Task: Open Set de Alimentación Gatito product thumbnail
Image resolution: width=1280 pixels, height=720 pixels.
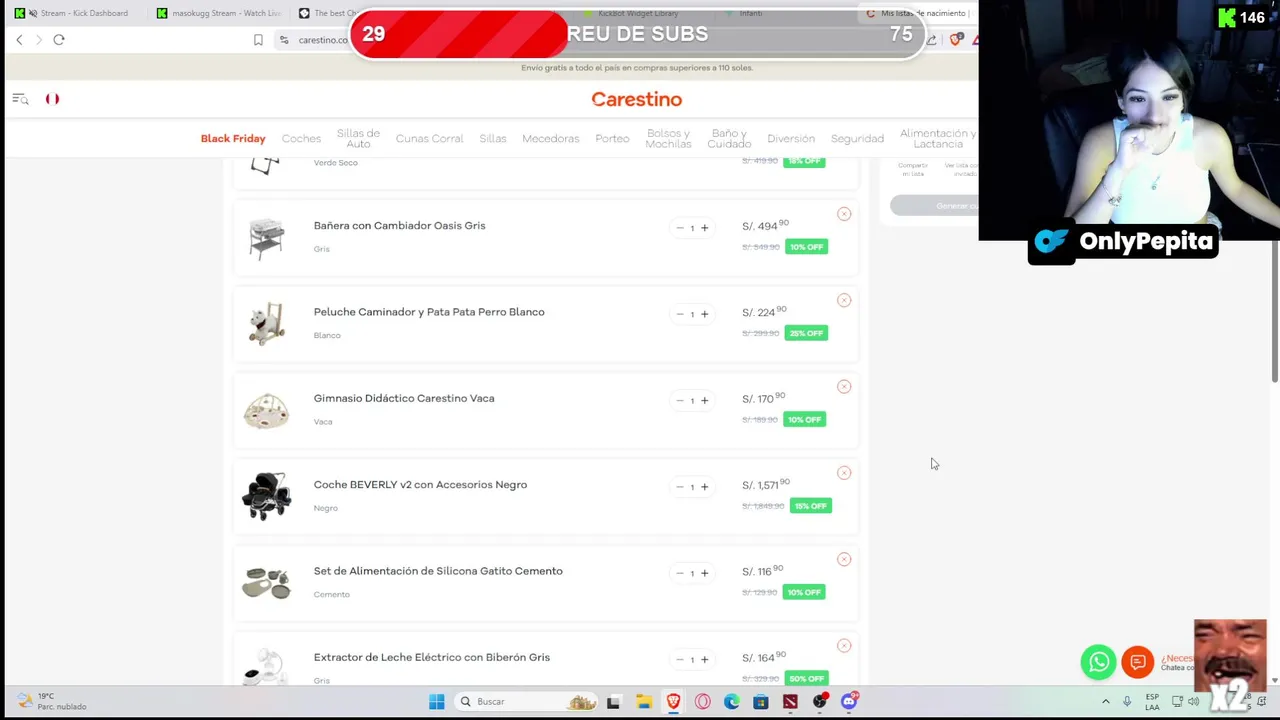Action: [x=266, y=582]
